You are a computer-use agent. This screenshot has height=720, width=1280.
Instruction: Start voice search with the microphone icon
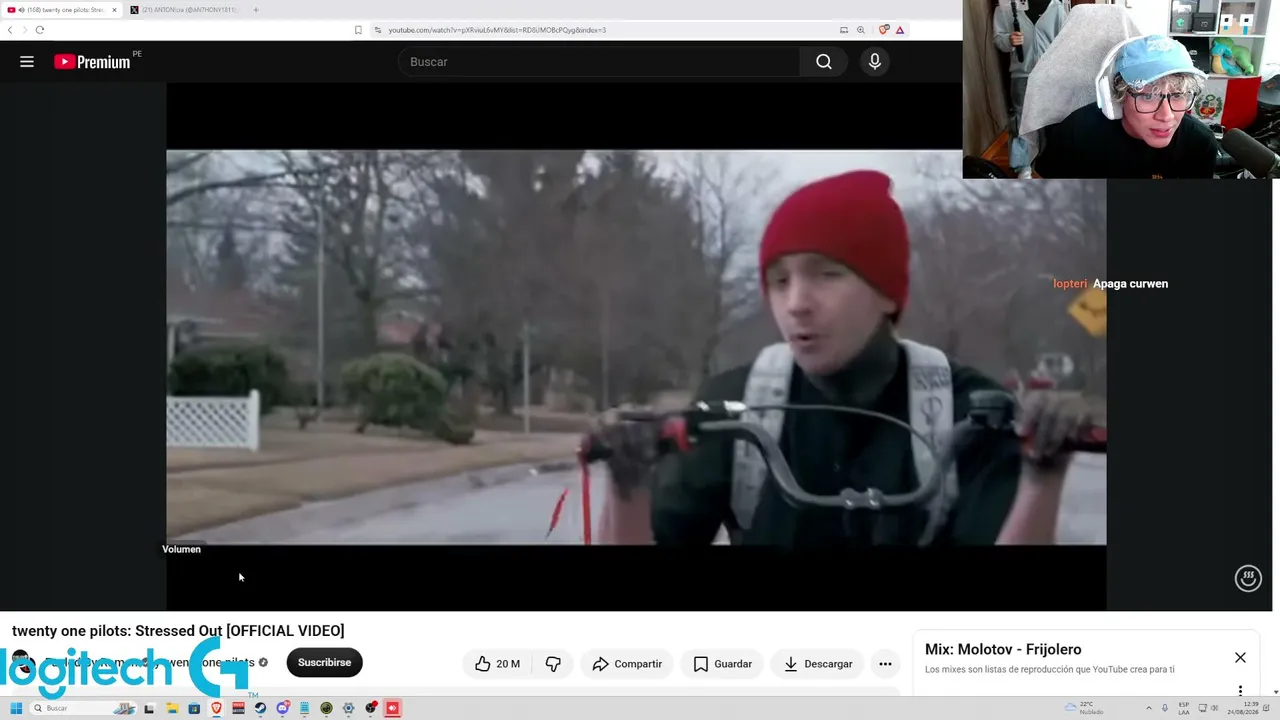[x=875, y=62]
